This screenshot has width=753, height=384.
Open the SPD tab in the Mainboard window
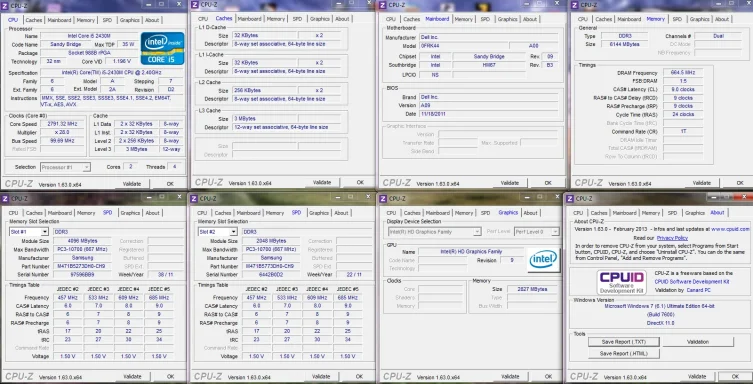click(x=485, y=19)
